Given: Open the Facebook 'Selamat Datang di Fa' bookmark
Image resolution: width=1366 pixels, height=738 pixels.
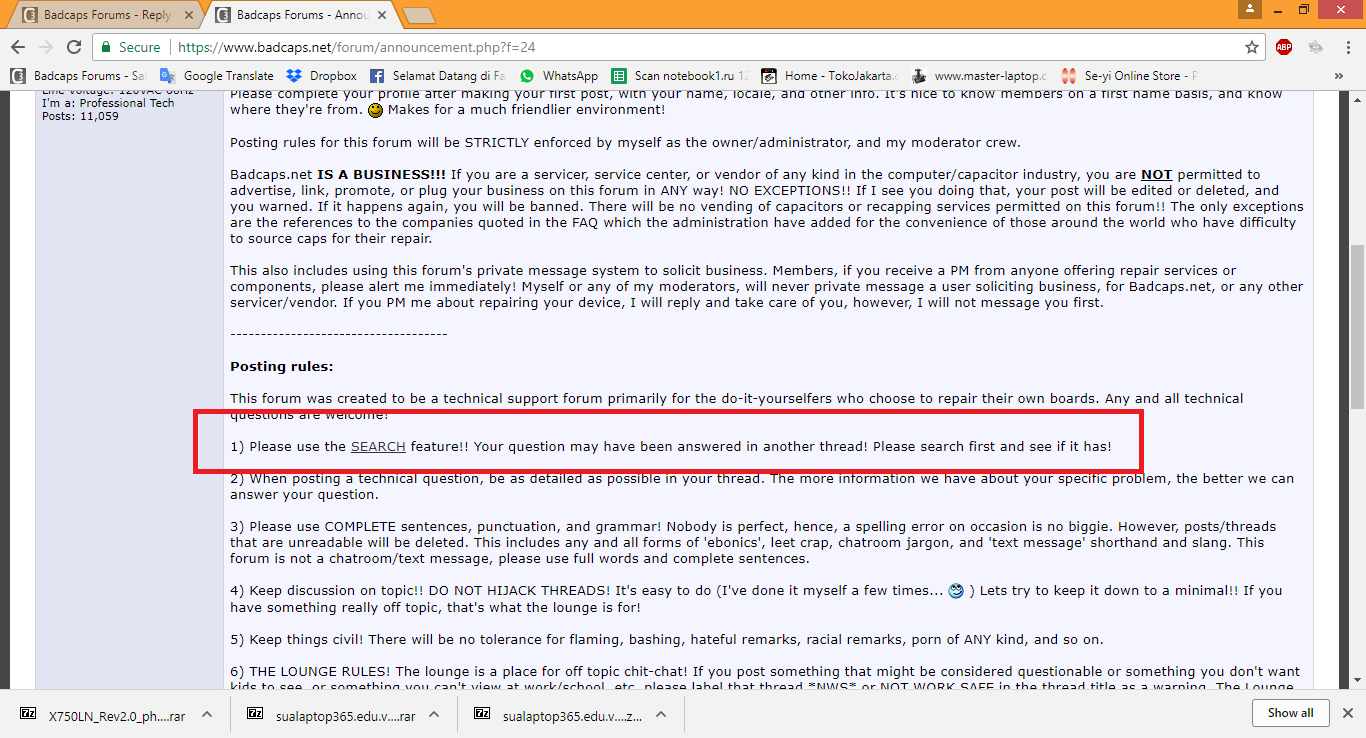Looking at the screenshot, I should click(437, 76).
